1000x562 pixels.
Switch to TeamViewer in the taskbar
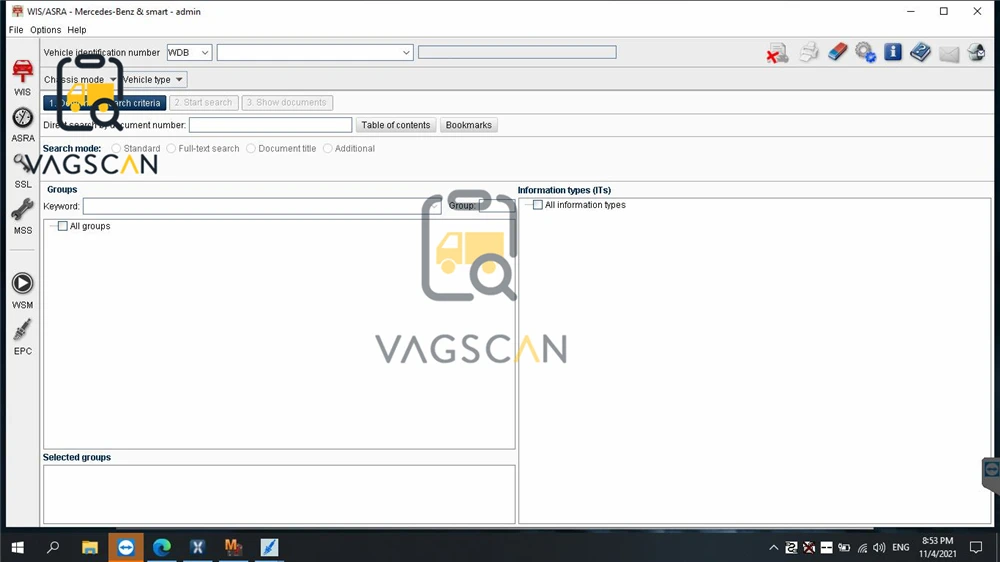pyautogui.click(x=126, y=547)
